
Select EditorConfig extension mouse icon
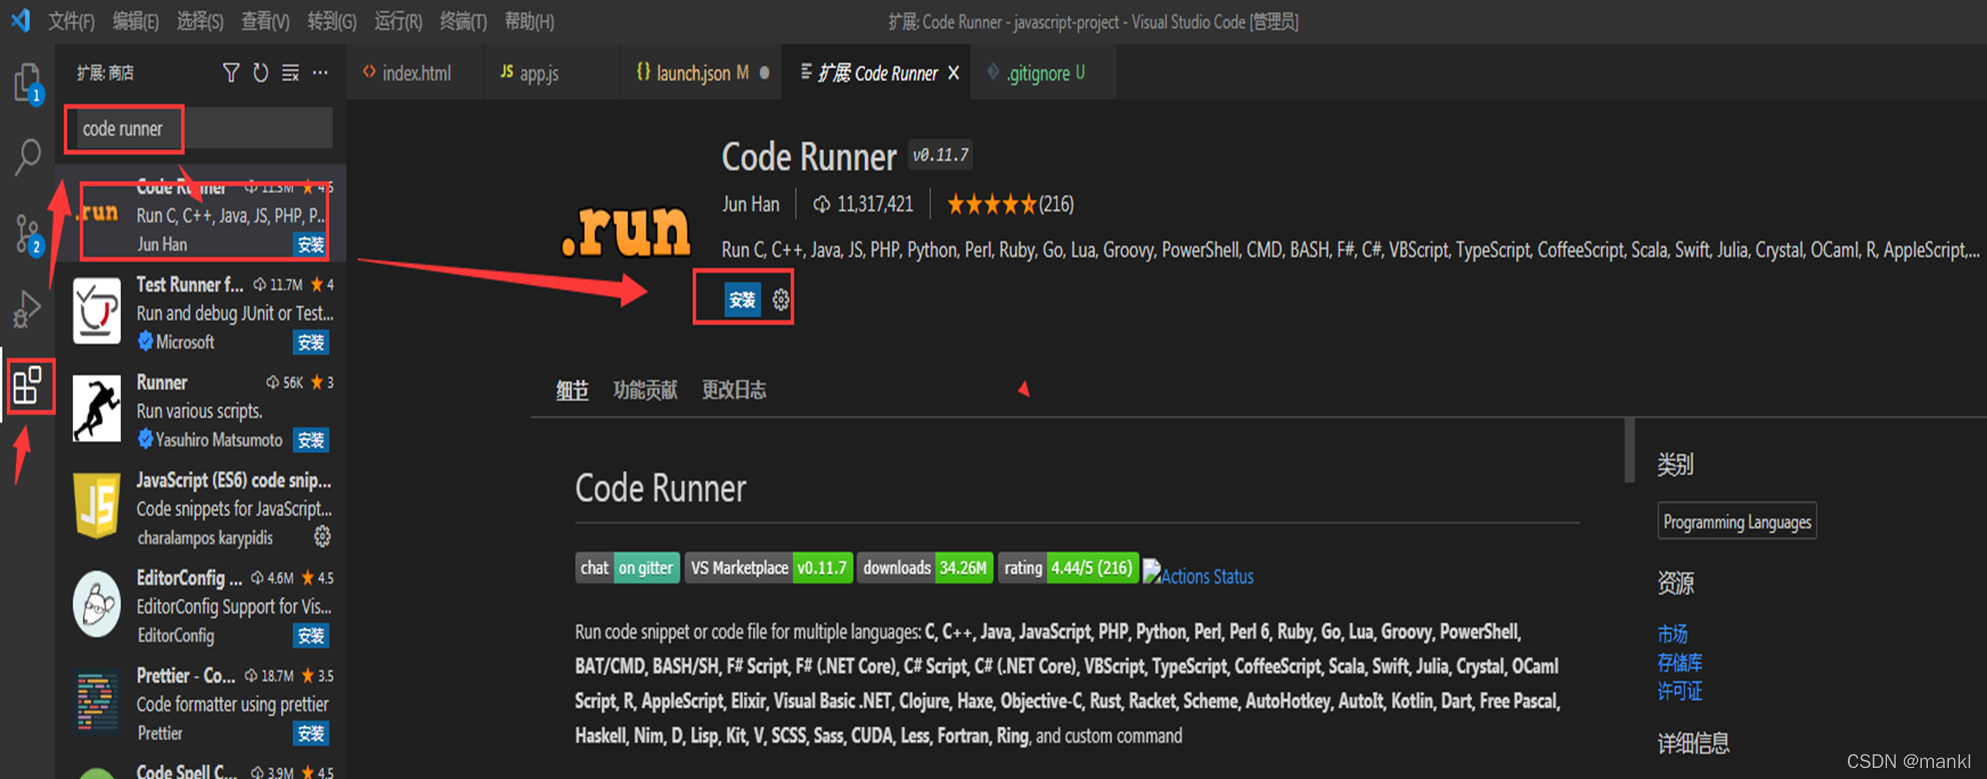(97, 604)
